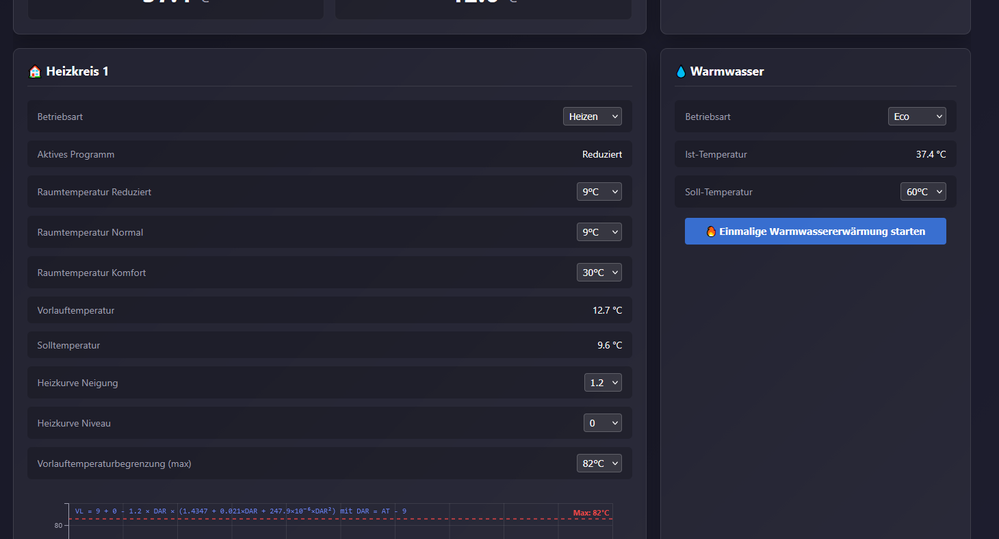Image resolution: width=999 pixels, height=539 pixels.
Task: Open the Heizkurve Neigung dropdown
Action: point(603,383)
